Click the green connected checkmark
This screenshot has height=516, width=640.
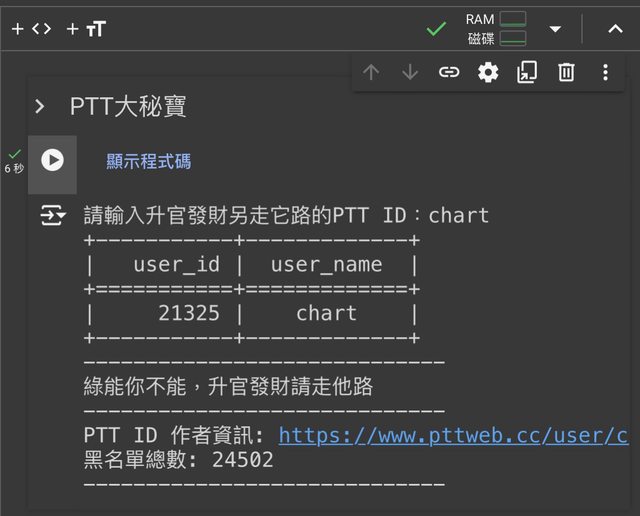tap(436, 29)
